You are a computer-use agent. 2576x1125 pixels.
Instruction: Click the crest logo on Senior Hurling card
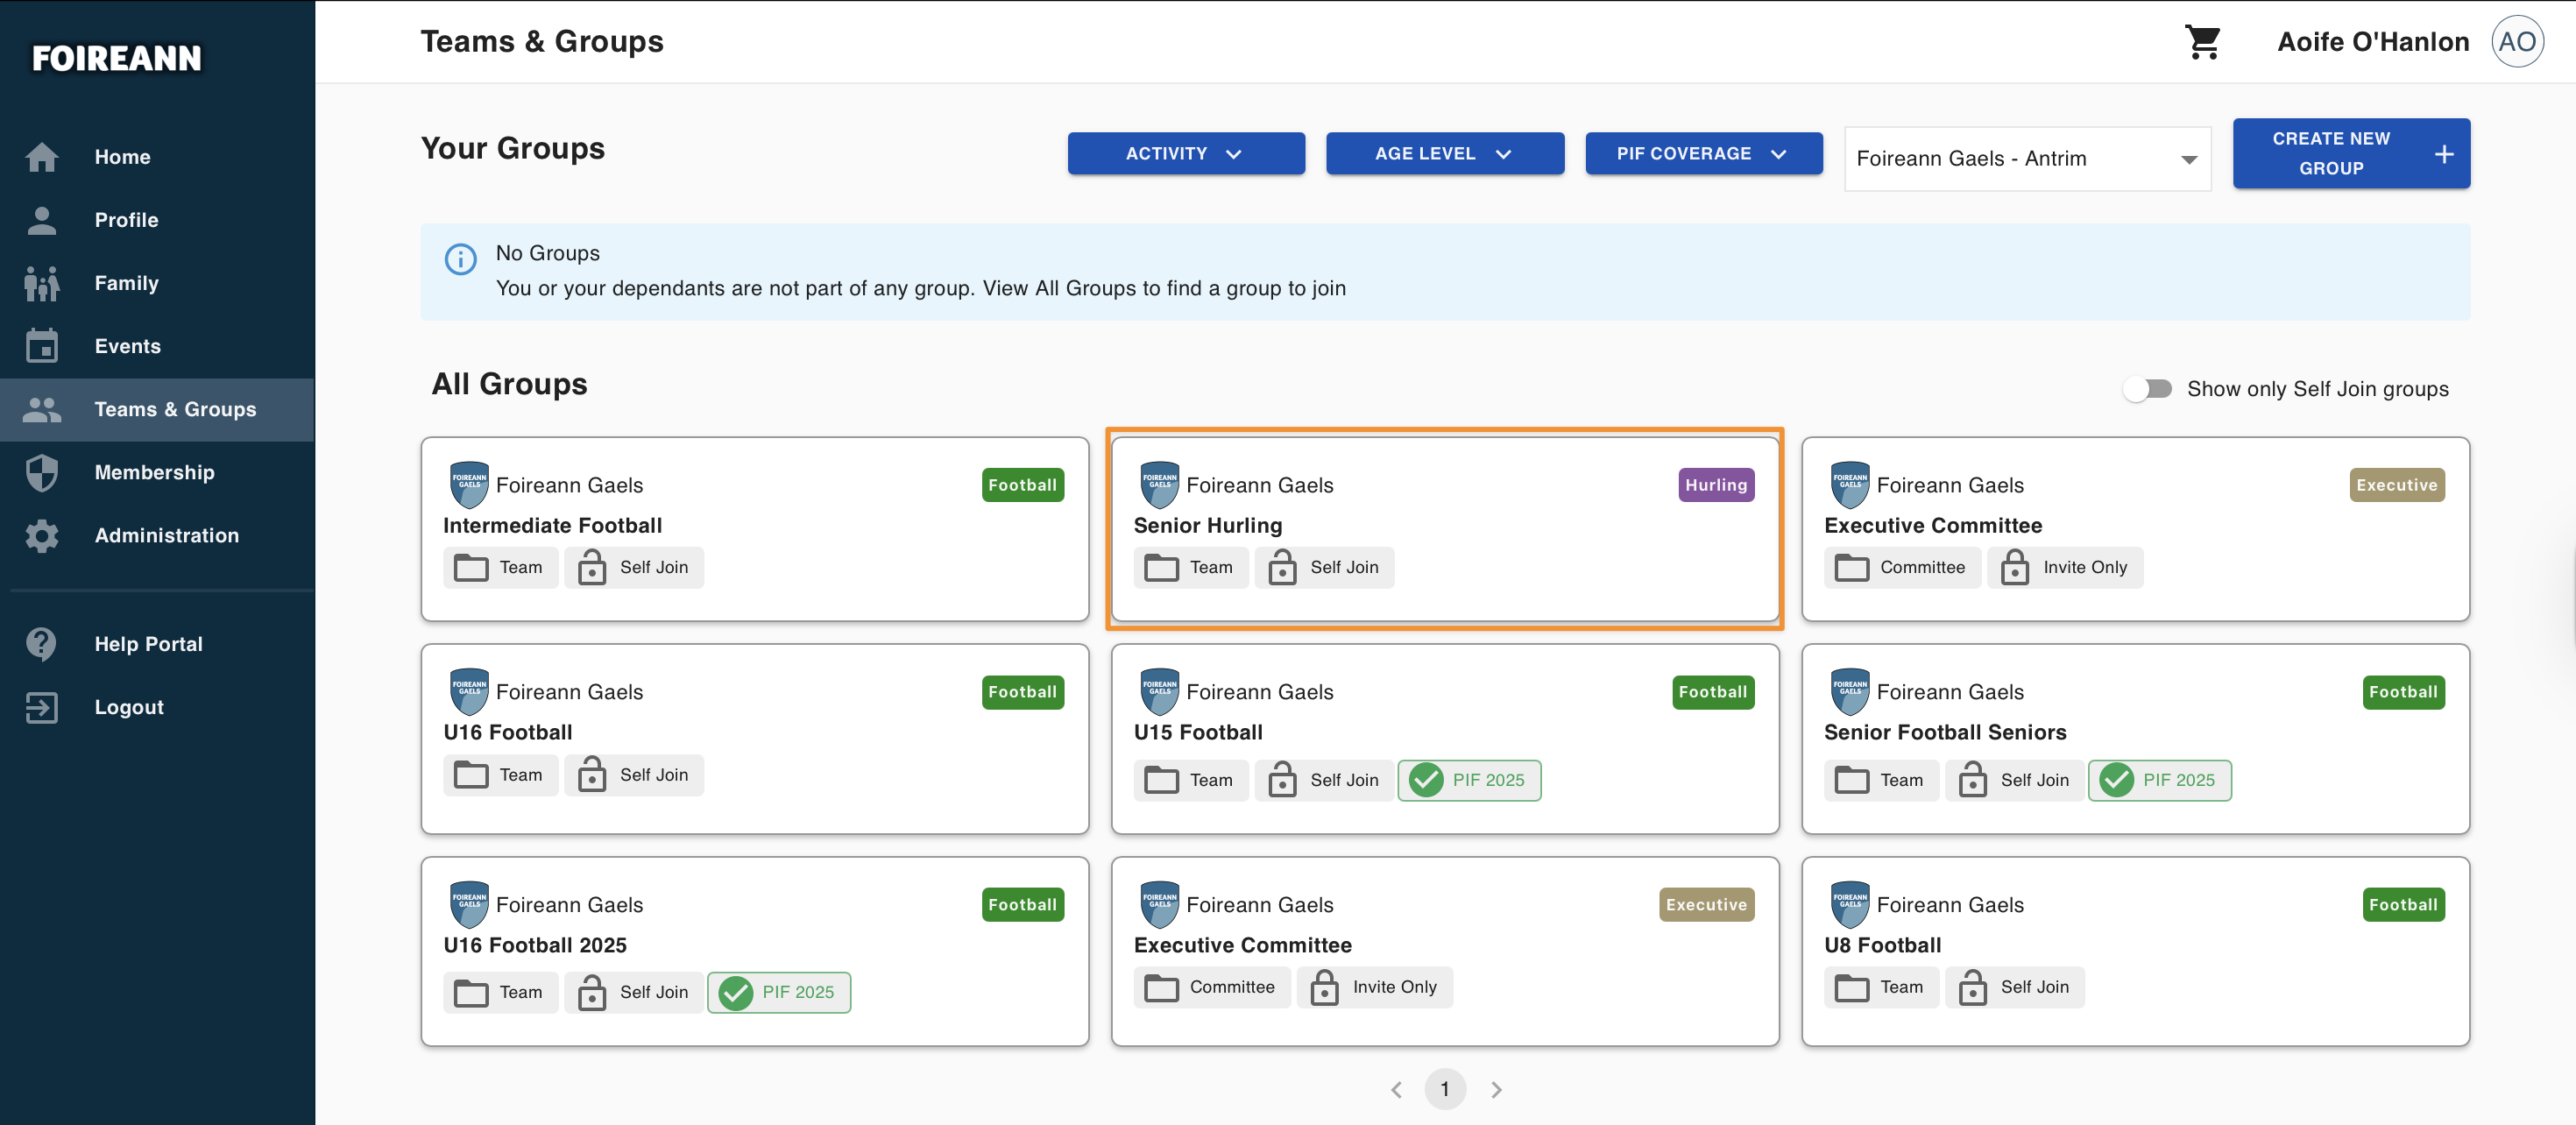(x=1160, y=484)
